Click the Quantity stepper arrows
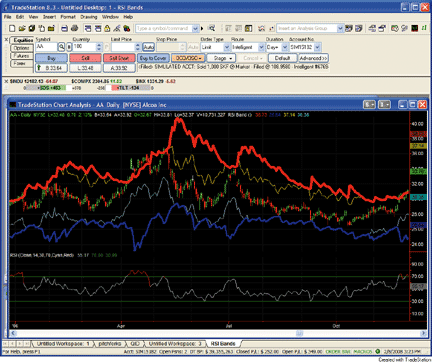This screenshot has height=362, width=432. 99,47
